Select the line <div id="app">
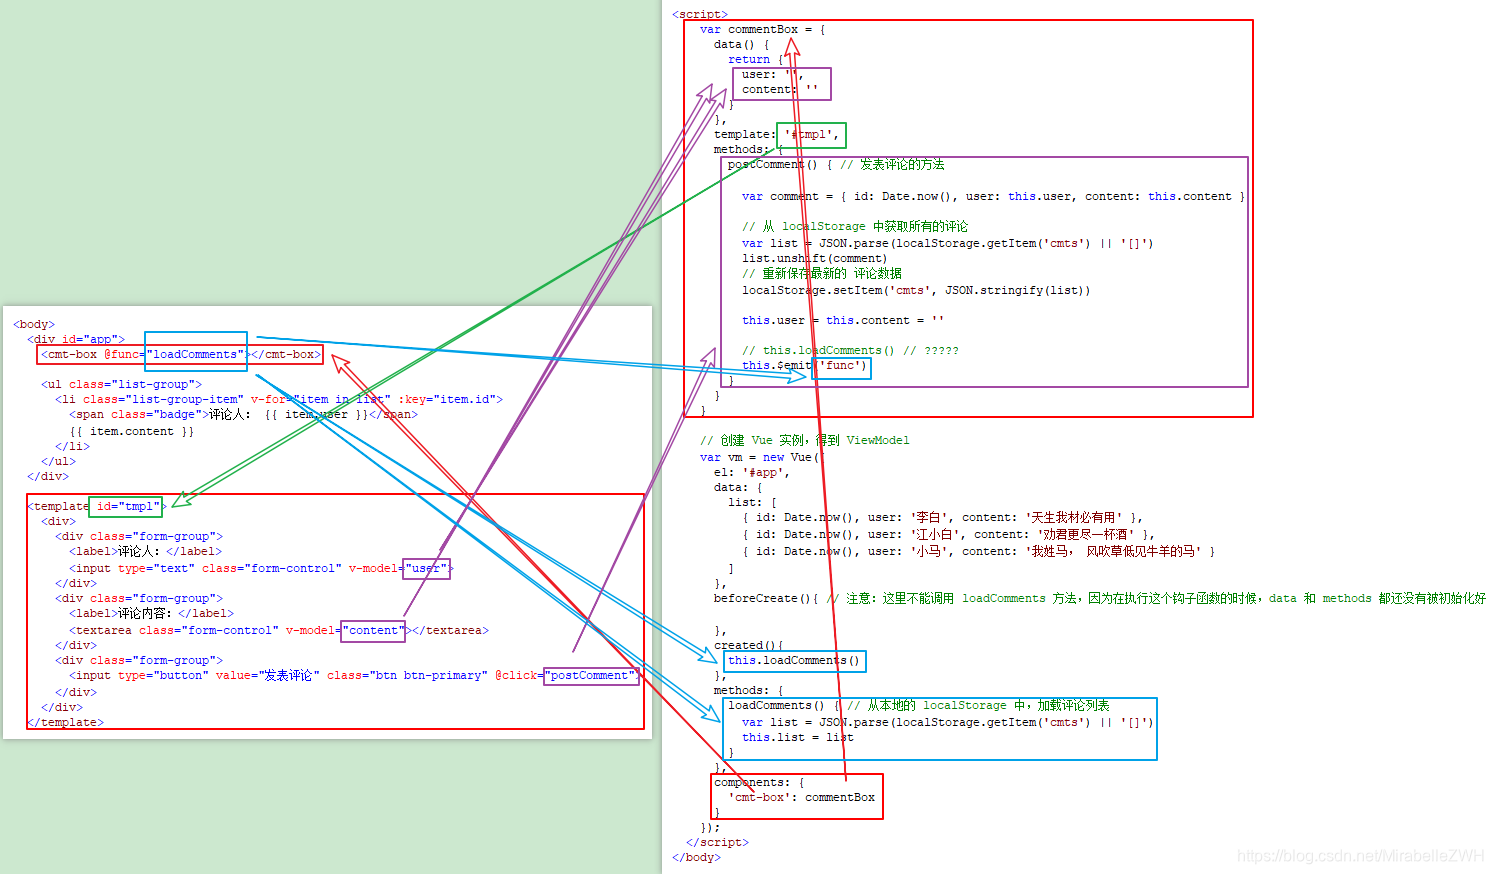The height and width of the screenshot is (874, 1493). click(x=76, y=339)
